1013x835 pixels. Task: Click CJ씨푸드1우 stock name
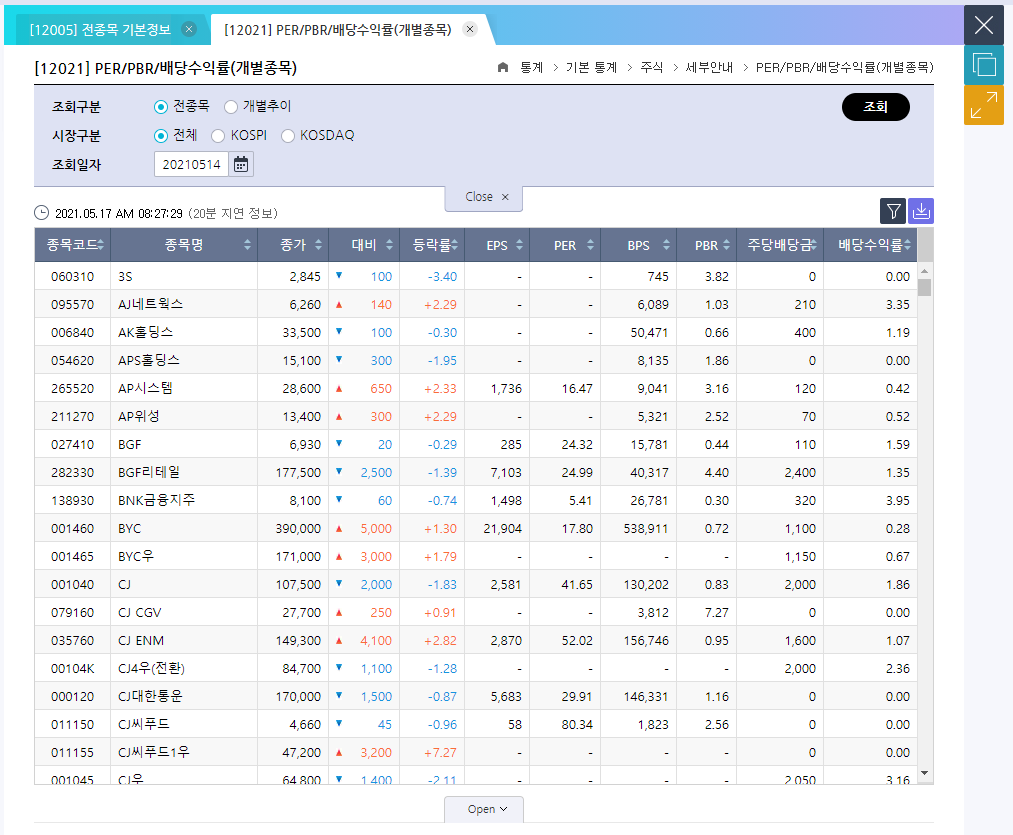(x=154, y=752)
